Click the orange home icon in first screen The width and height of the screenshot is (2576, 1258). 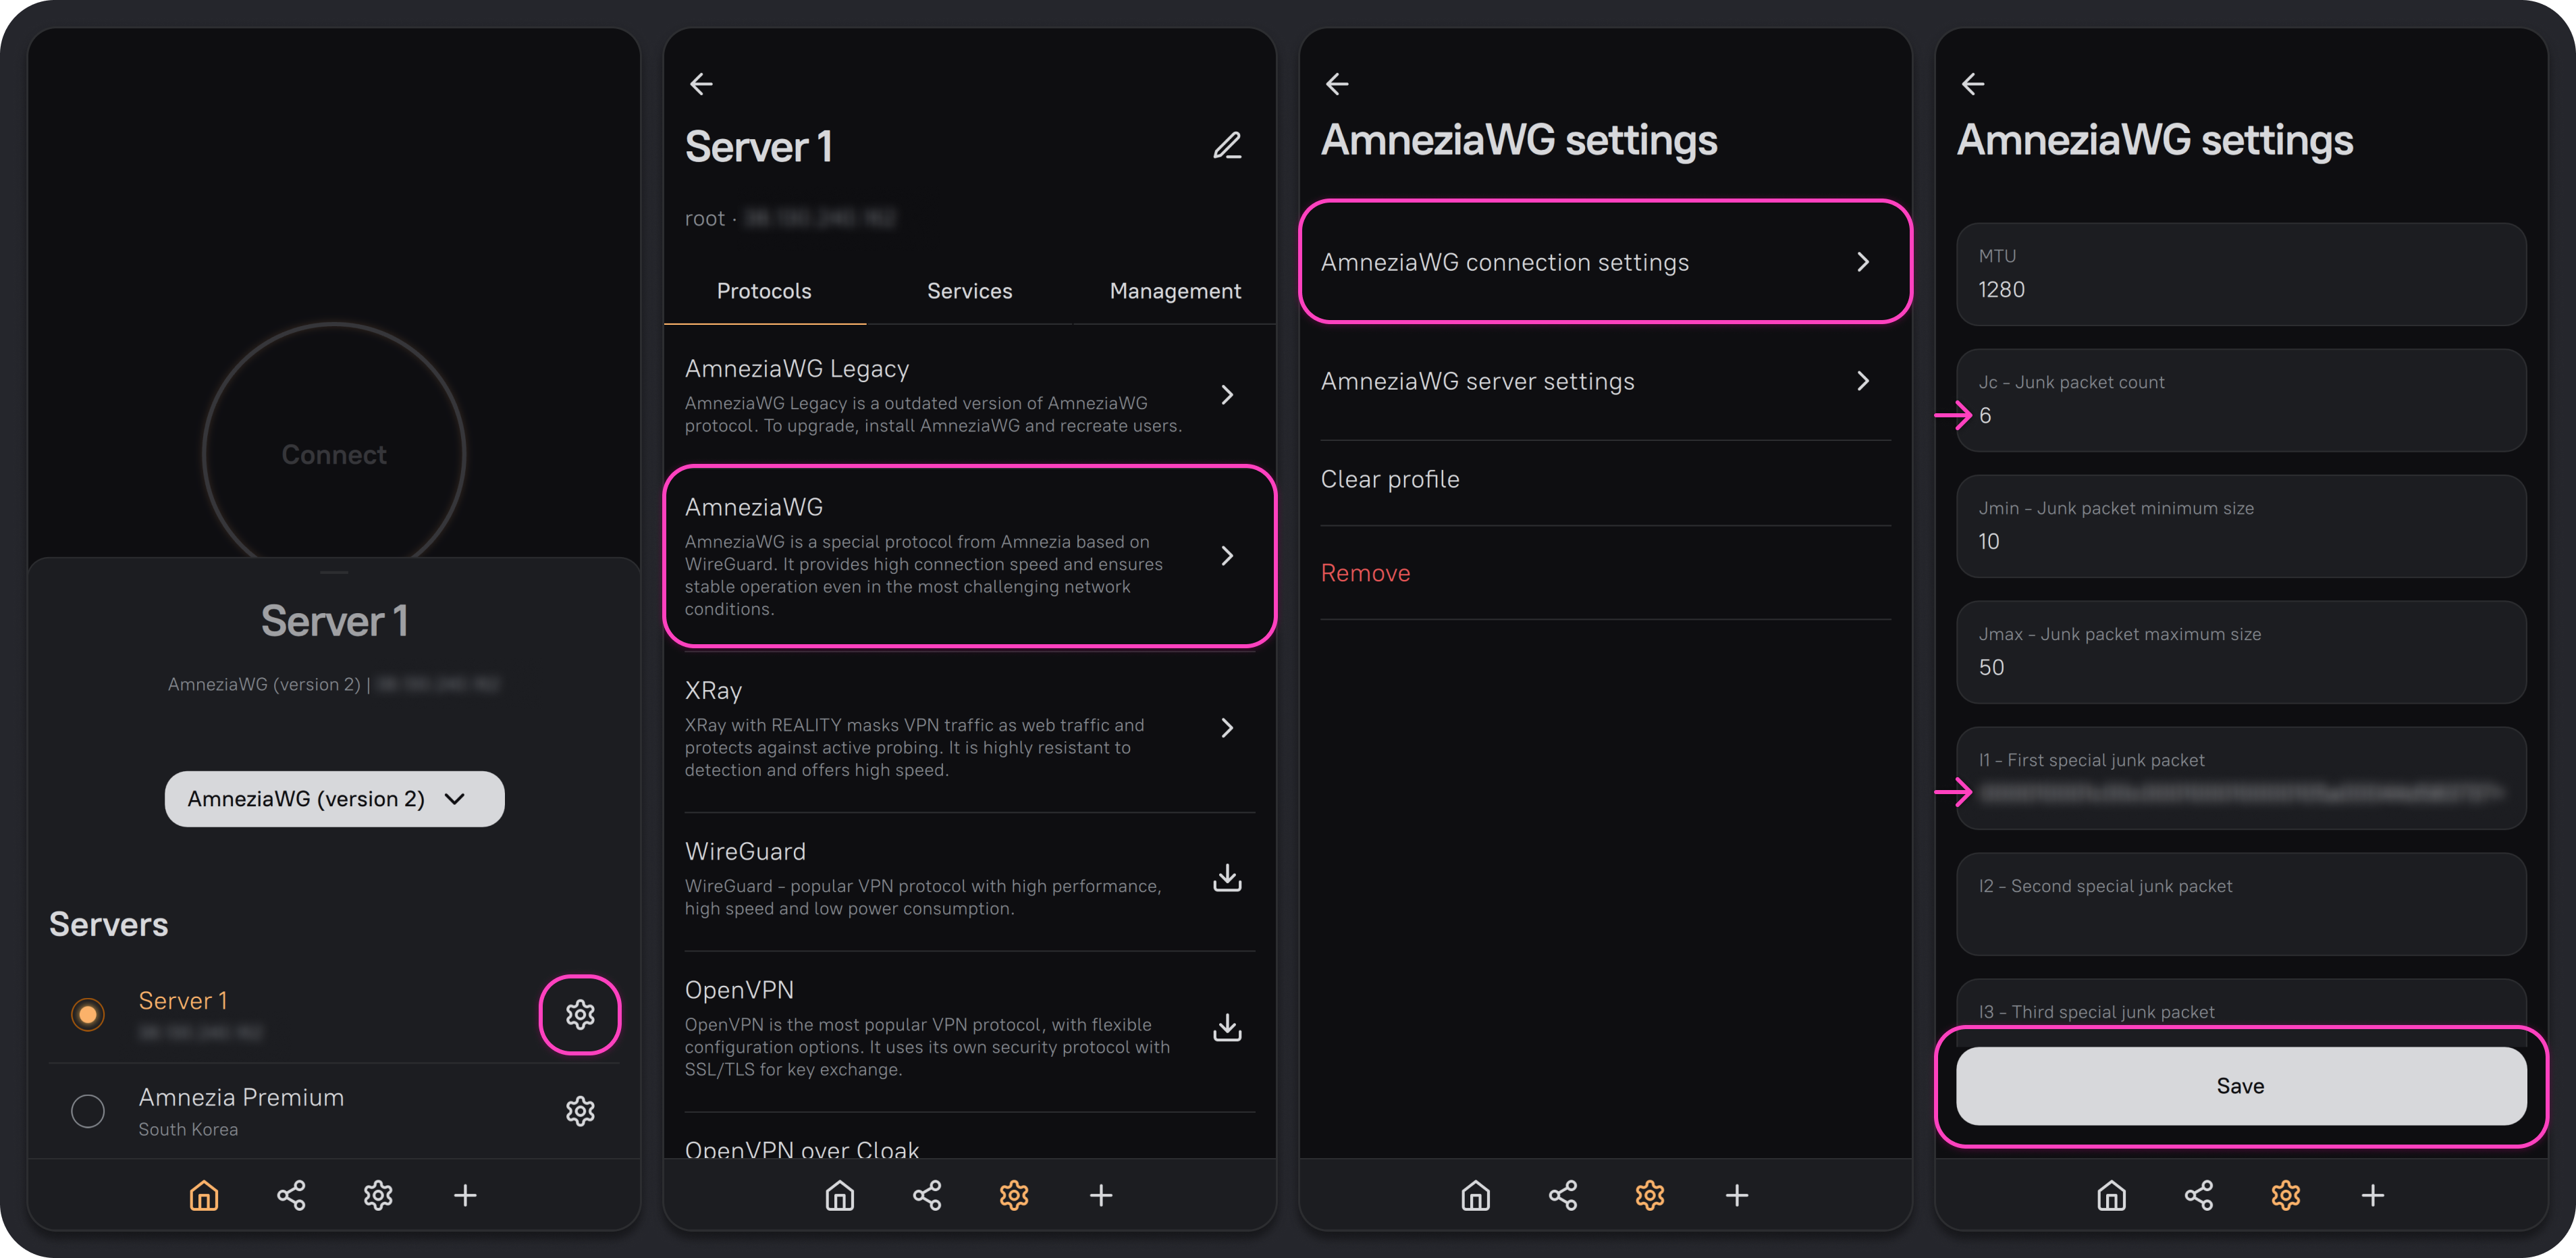pos(204,1195)
